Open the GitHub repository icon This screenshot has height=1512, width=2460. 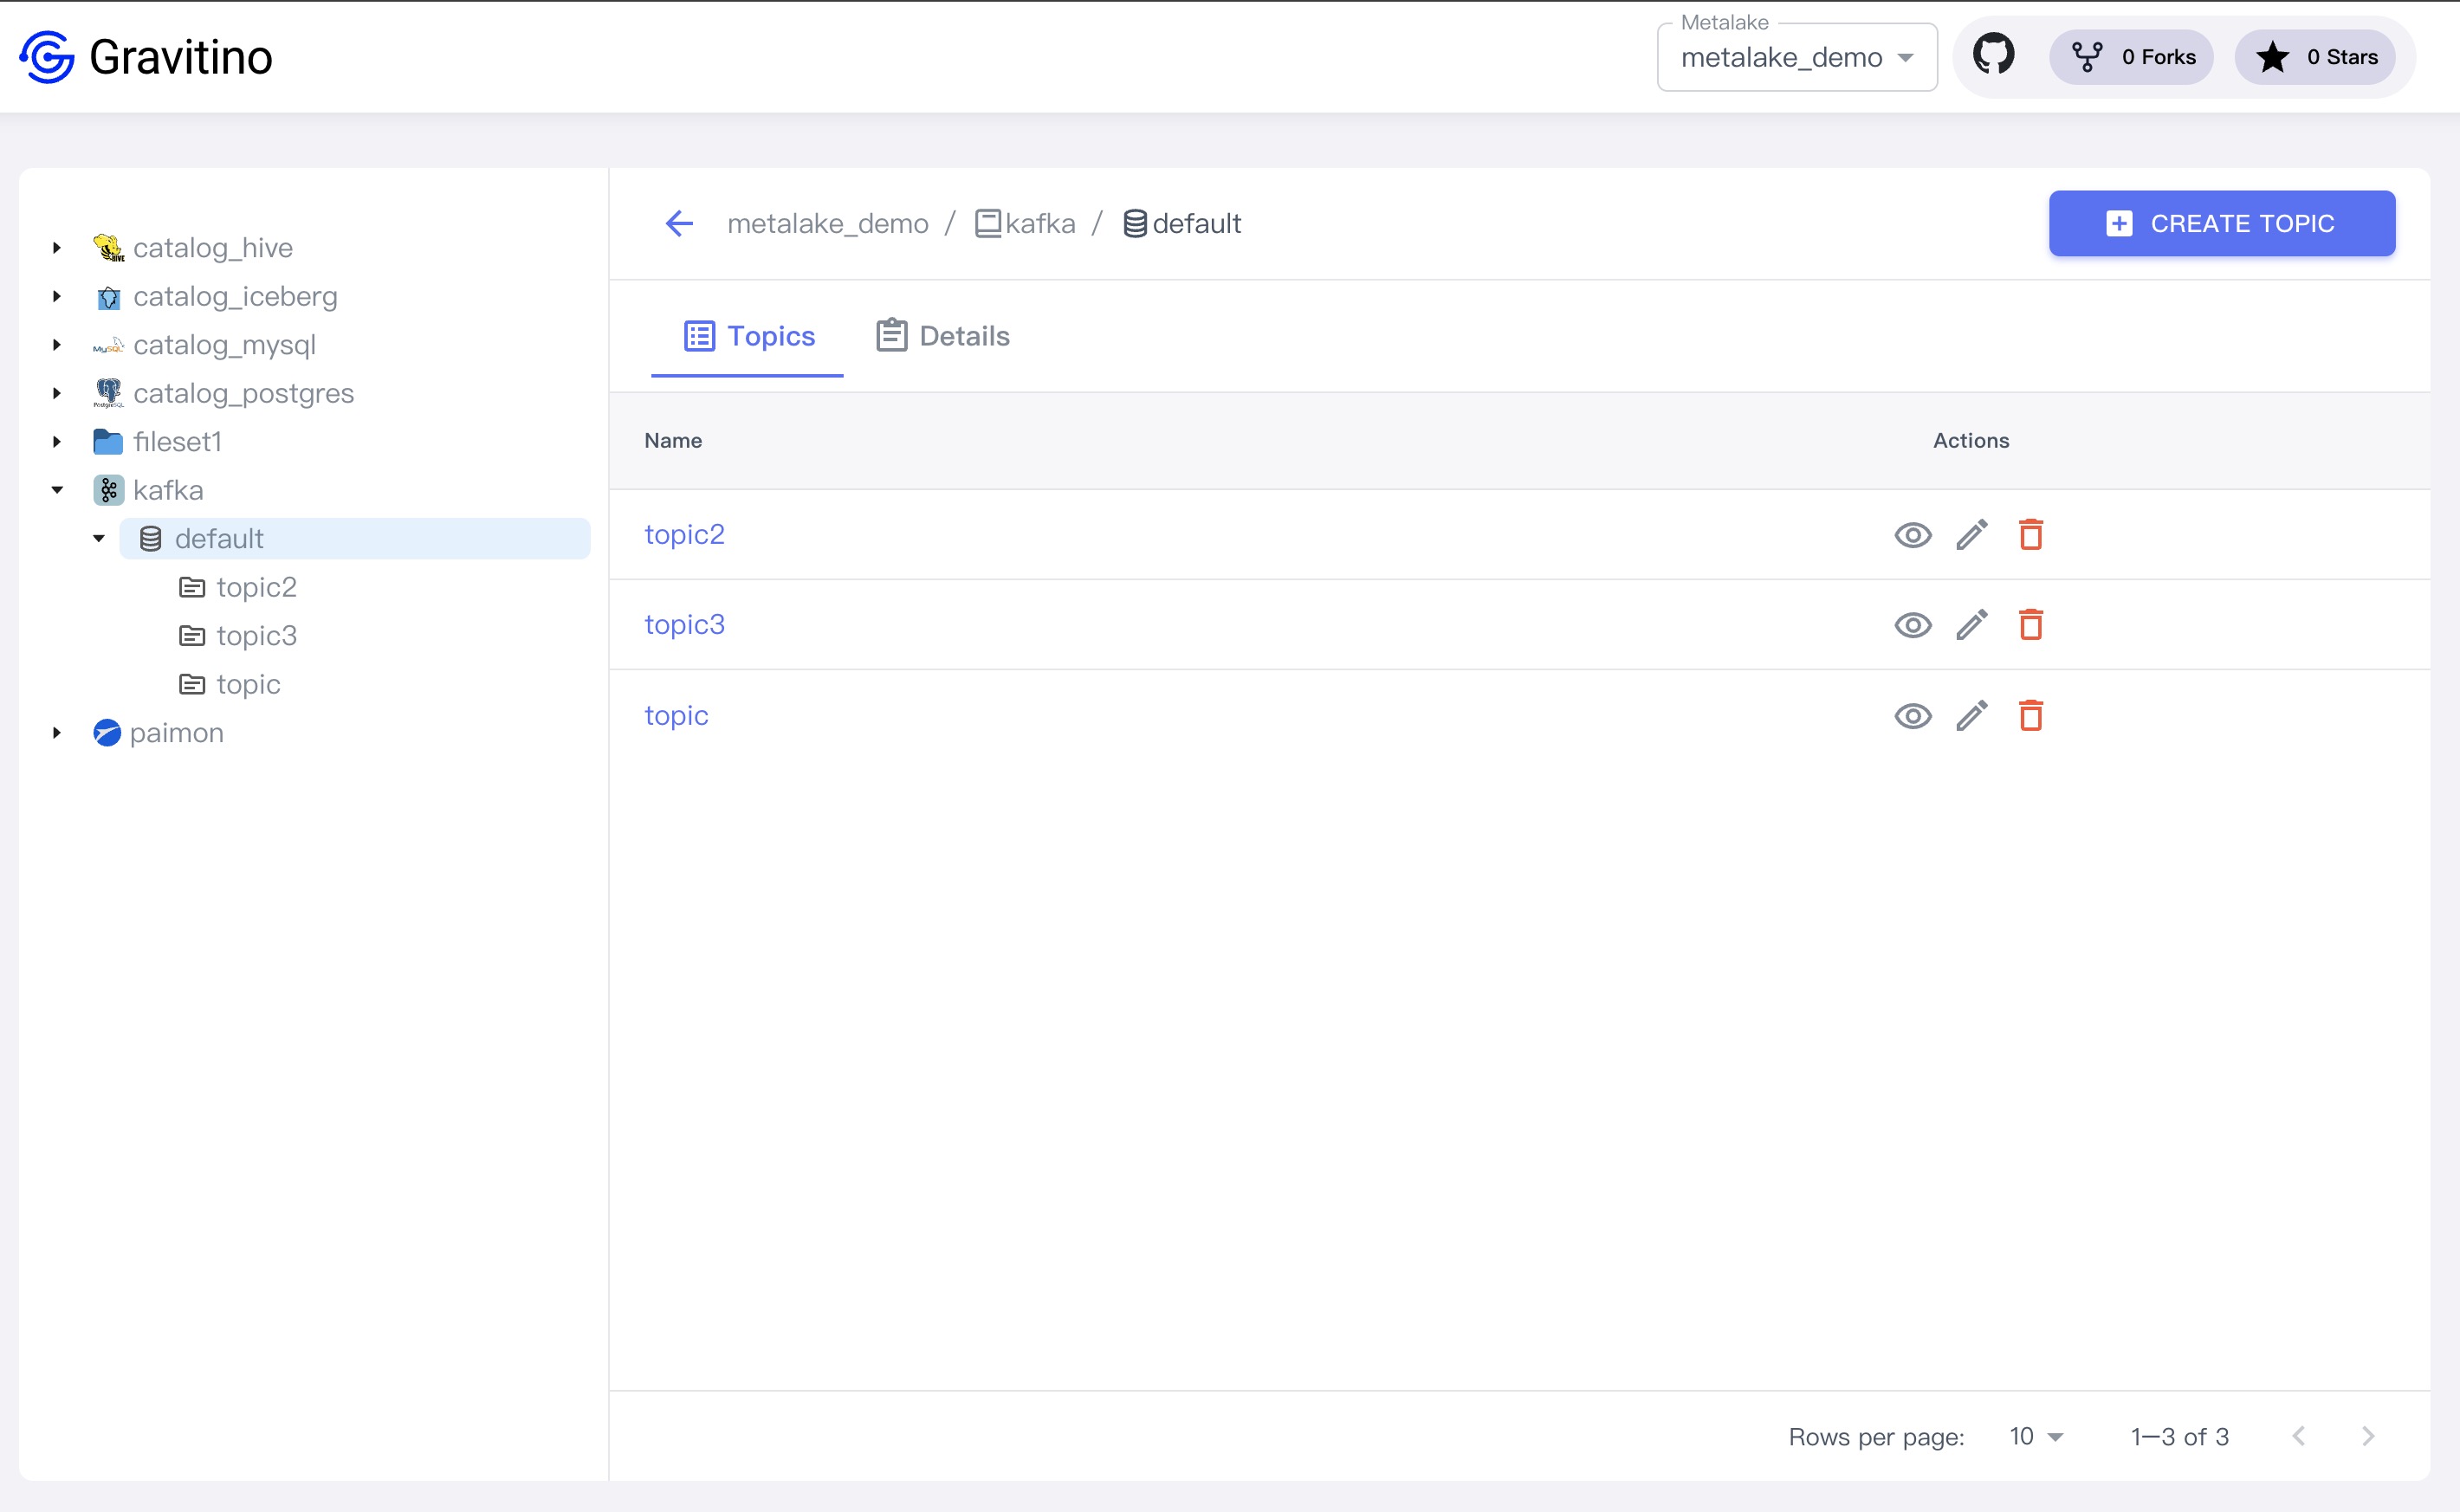tap(1993, 55)
